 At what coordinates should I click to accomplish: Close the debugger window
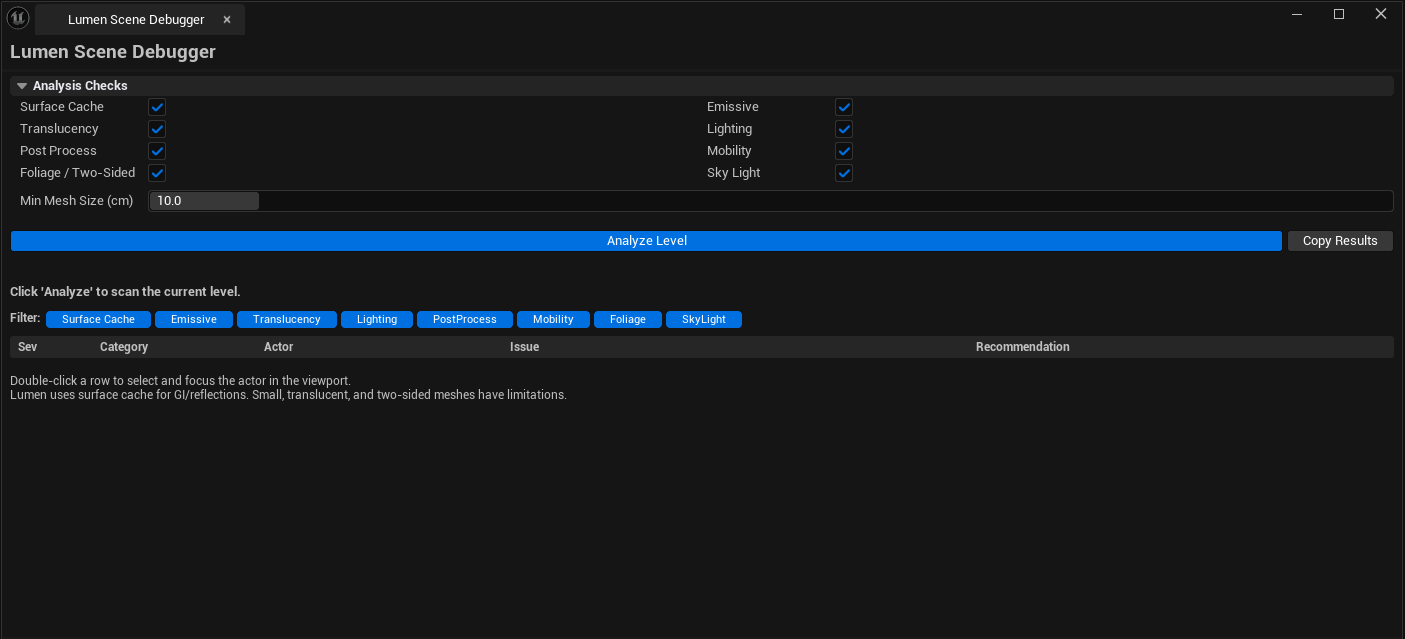(1381, 14)
